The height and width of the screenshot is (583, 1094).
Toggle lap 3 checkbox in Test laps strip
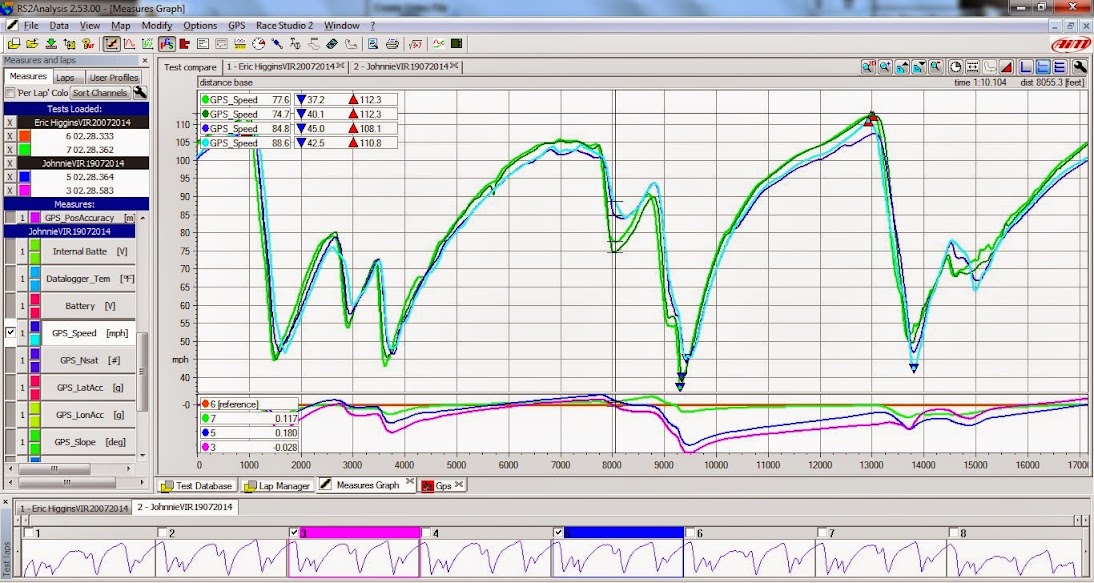[294, 533]
